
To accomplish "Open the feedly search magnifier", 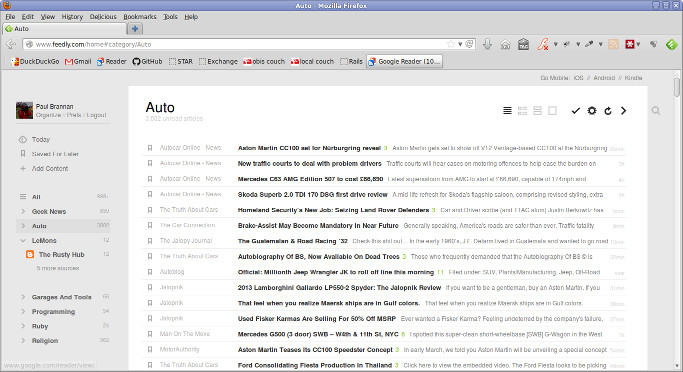I will 656,111.
